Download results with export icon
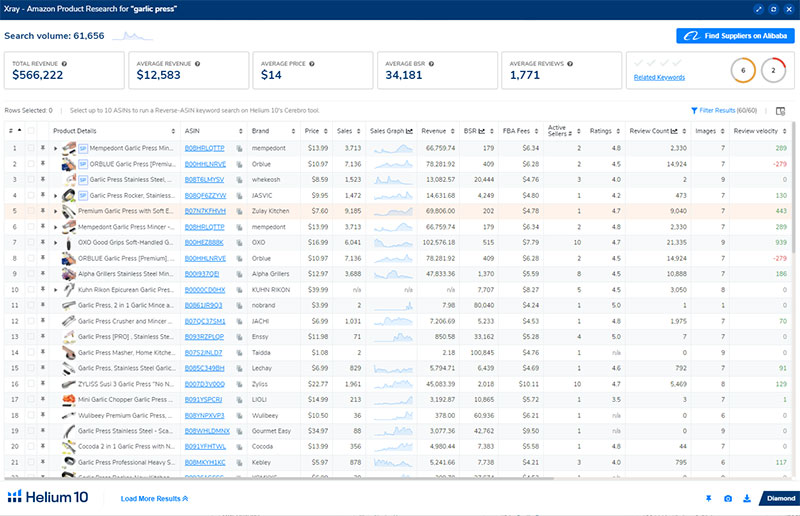Image resolution: width=800 pixels, height=516 pixels. 747,499
